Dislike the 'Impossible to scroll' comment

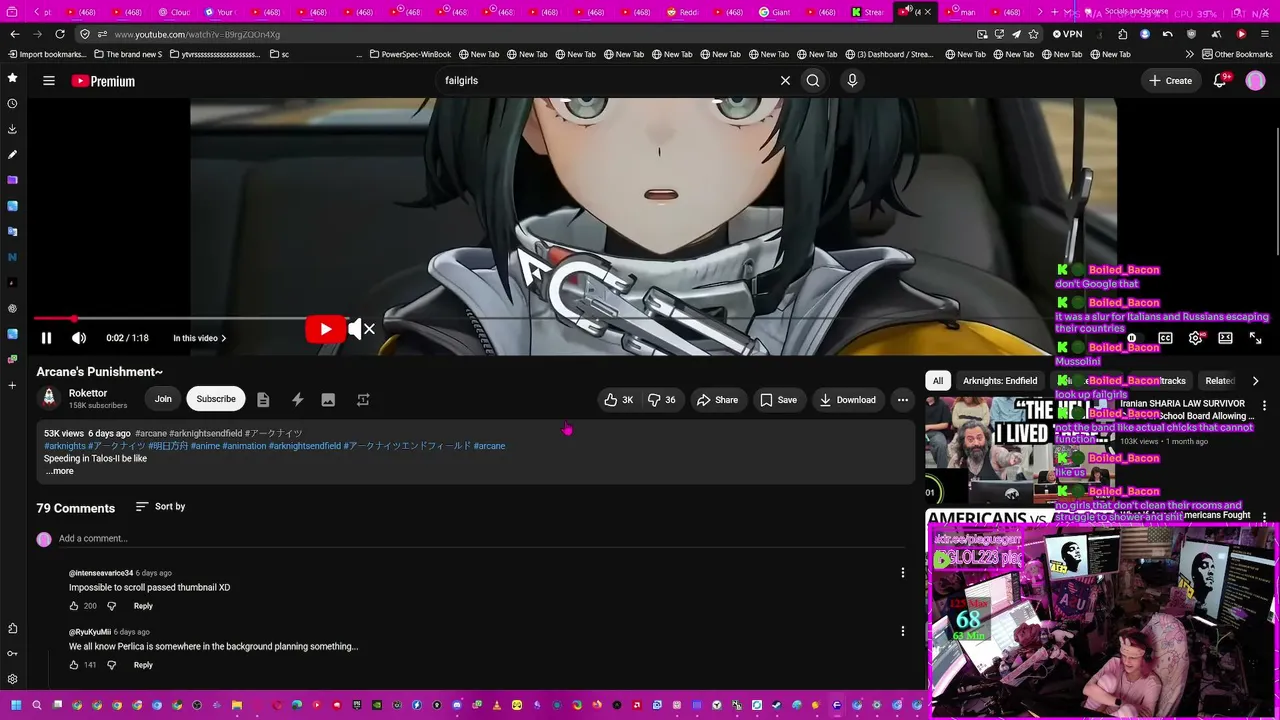pyautogui.click(x=111, y=606)
